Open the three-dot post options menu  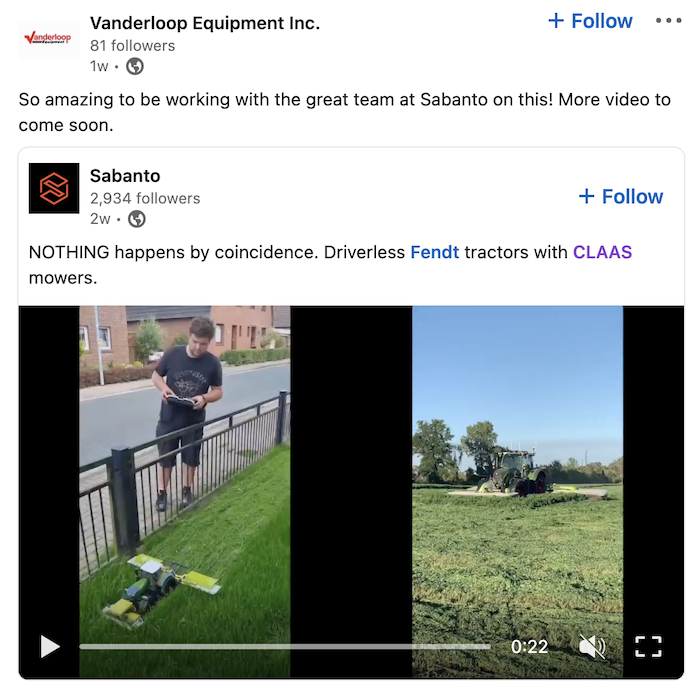(668, 21)
